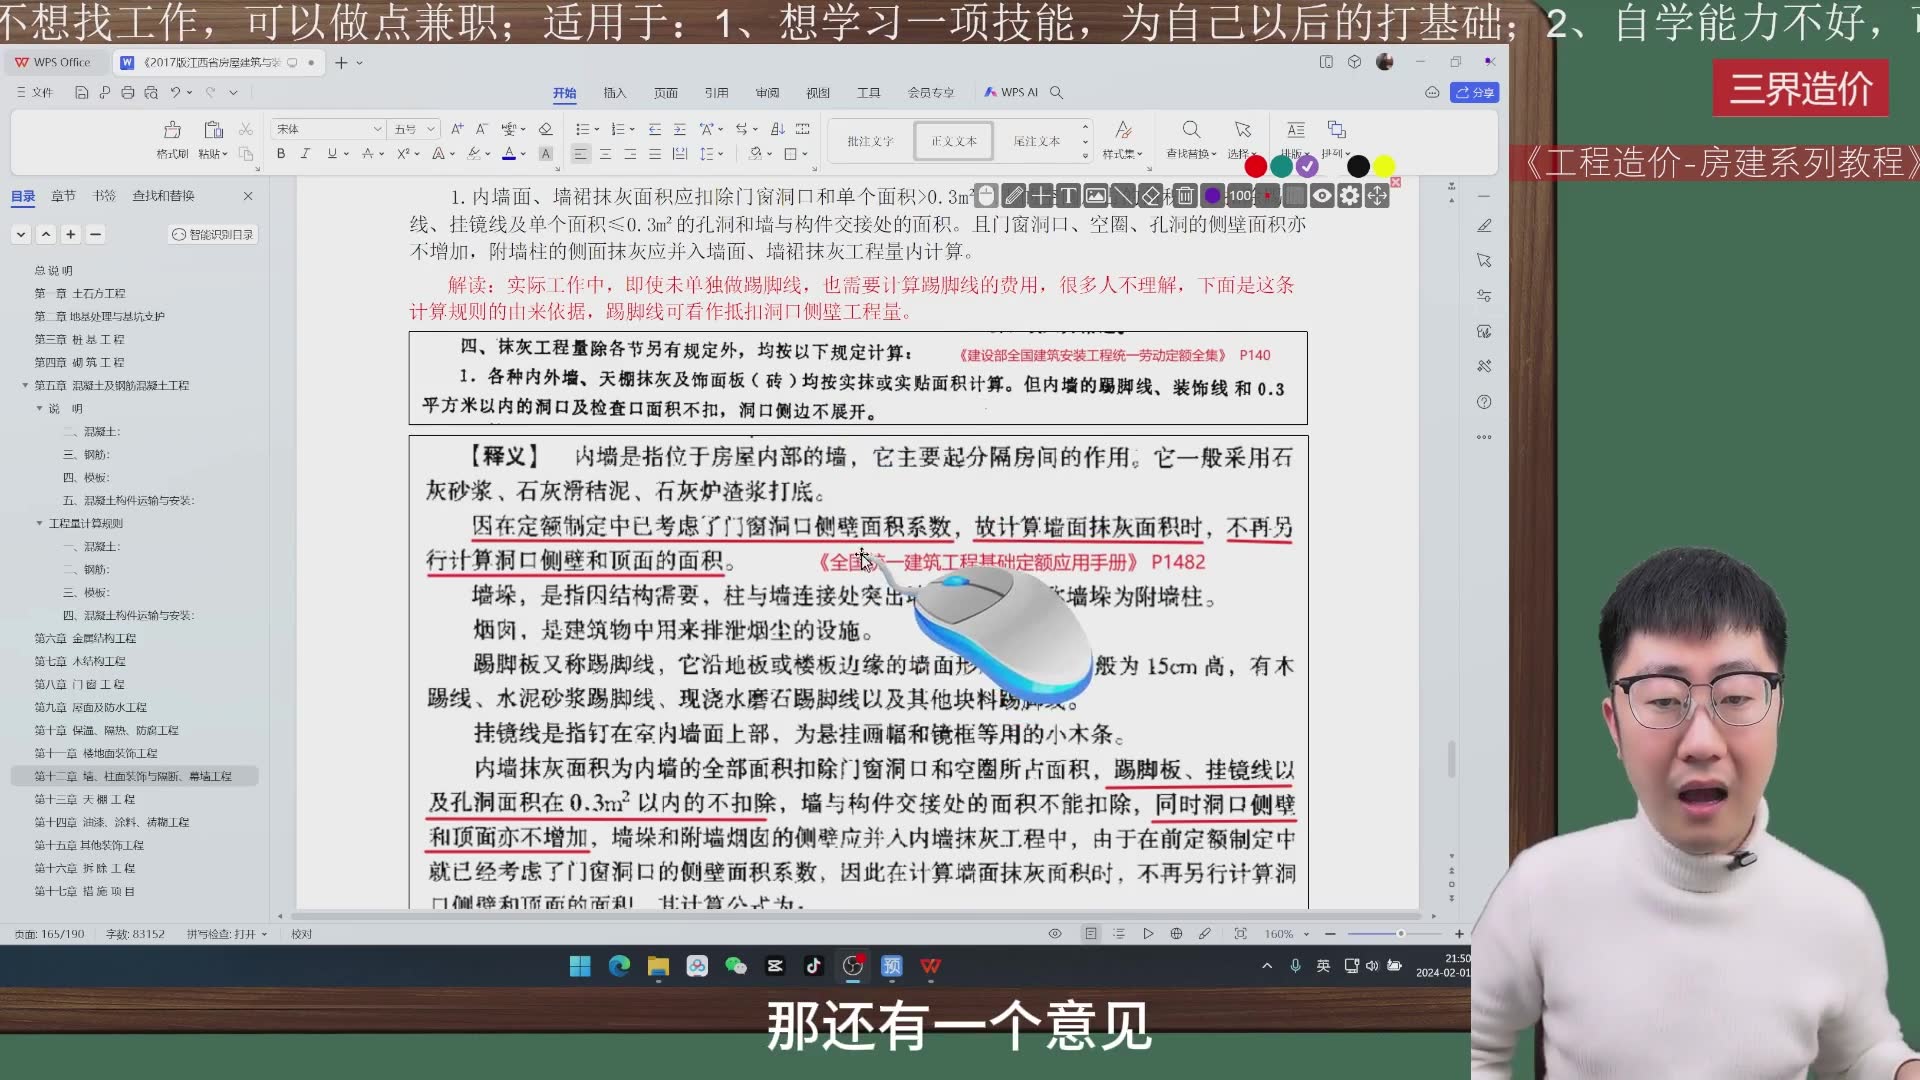Collapse chapter 第五章 混凝土及钢筋混凝土工程
This screenshot has height=1080, width=1920.
click(x=25, y=385)
